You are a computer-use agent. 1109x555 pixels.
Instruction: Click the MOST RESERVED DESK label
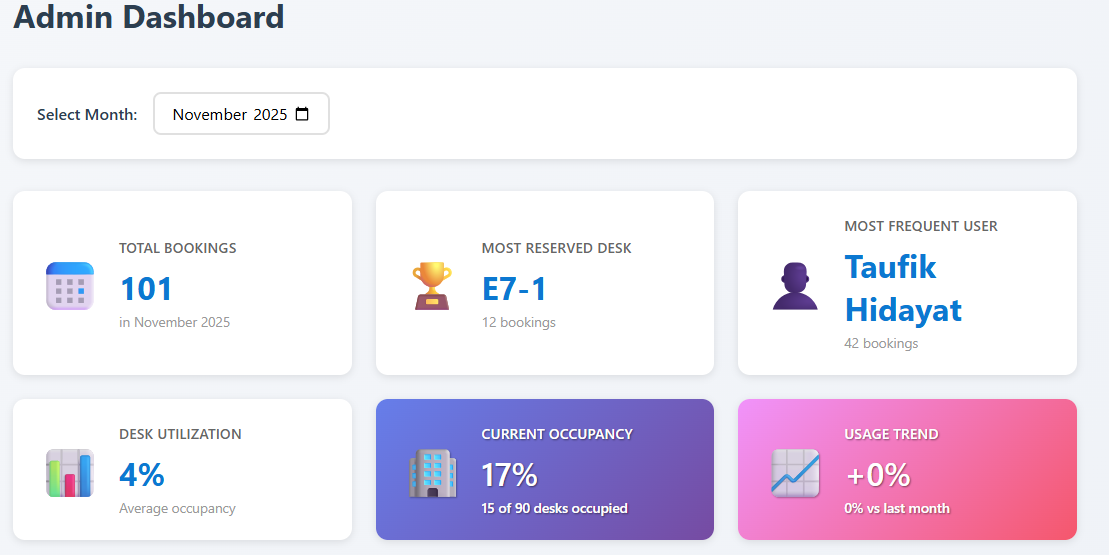pos(557,248)
